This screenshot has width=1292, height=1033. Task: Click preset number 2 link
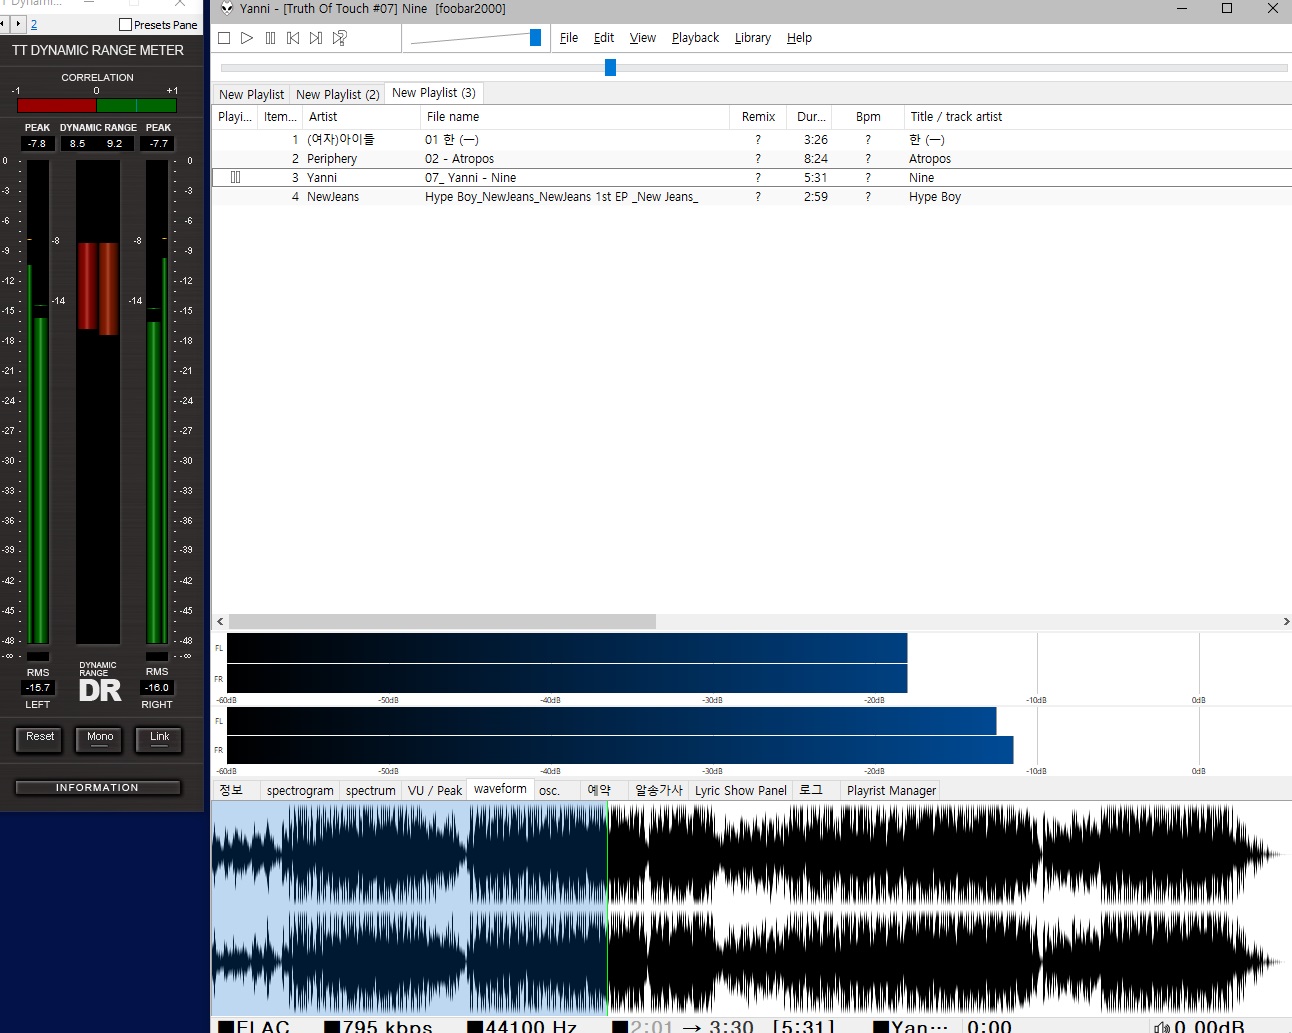click(x=34, y=25)
